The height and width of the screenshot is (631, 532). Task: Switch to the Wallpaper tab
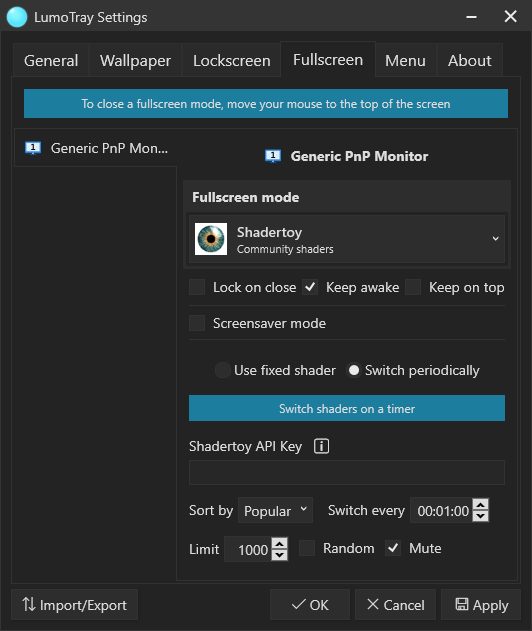pos(135,61)
